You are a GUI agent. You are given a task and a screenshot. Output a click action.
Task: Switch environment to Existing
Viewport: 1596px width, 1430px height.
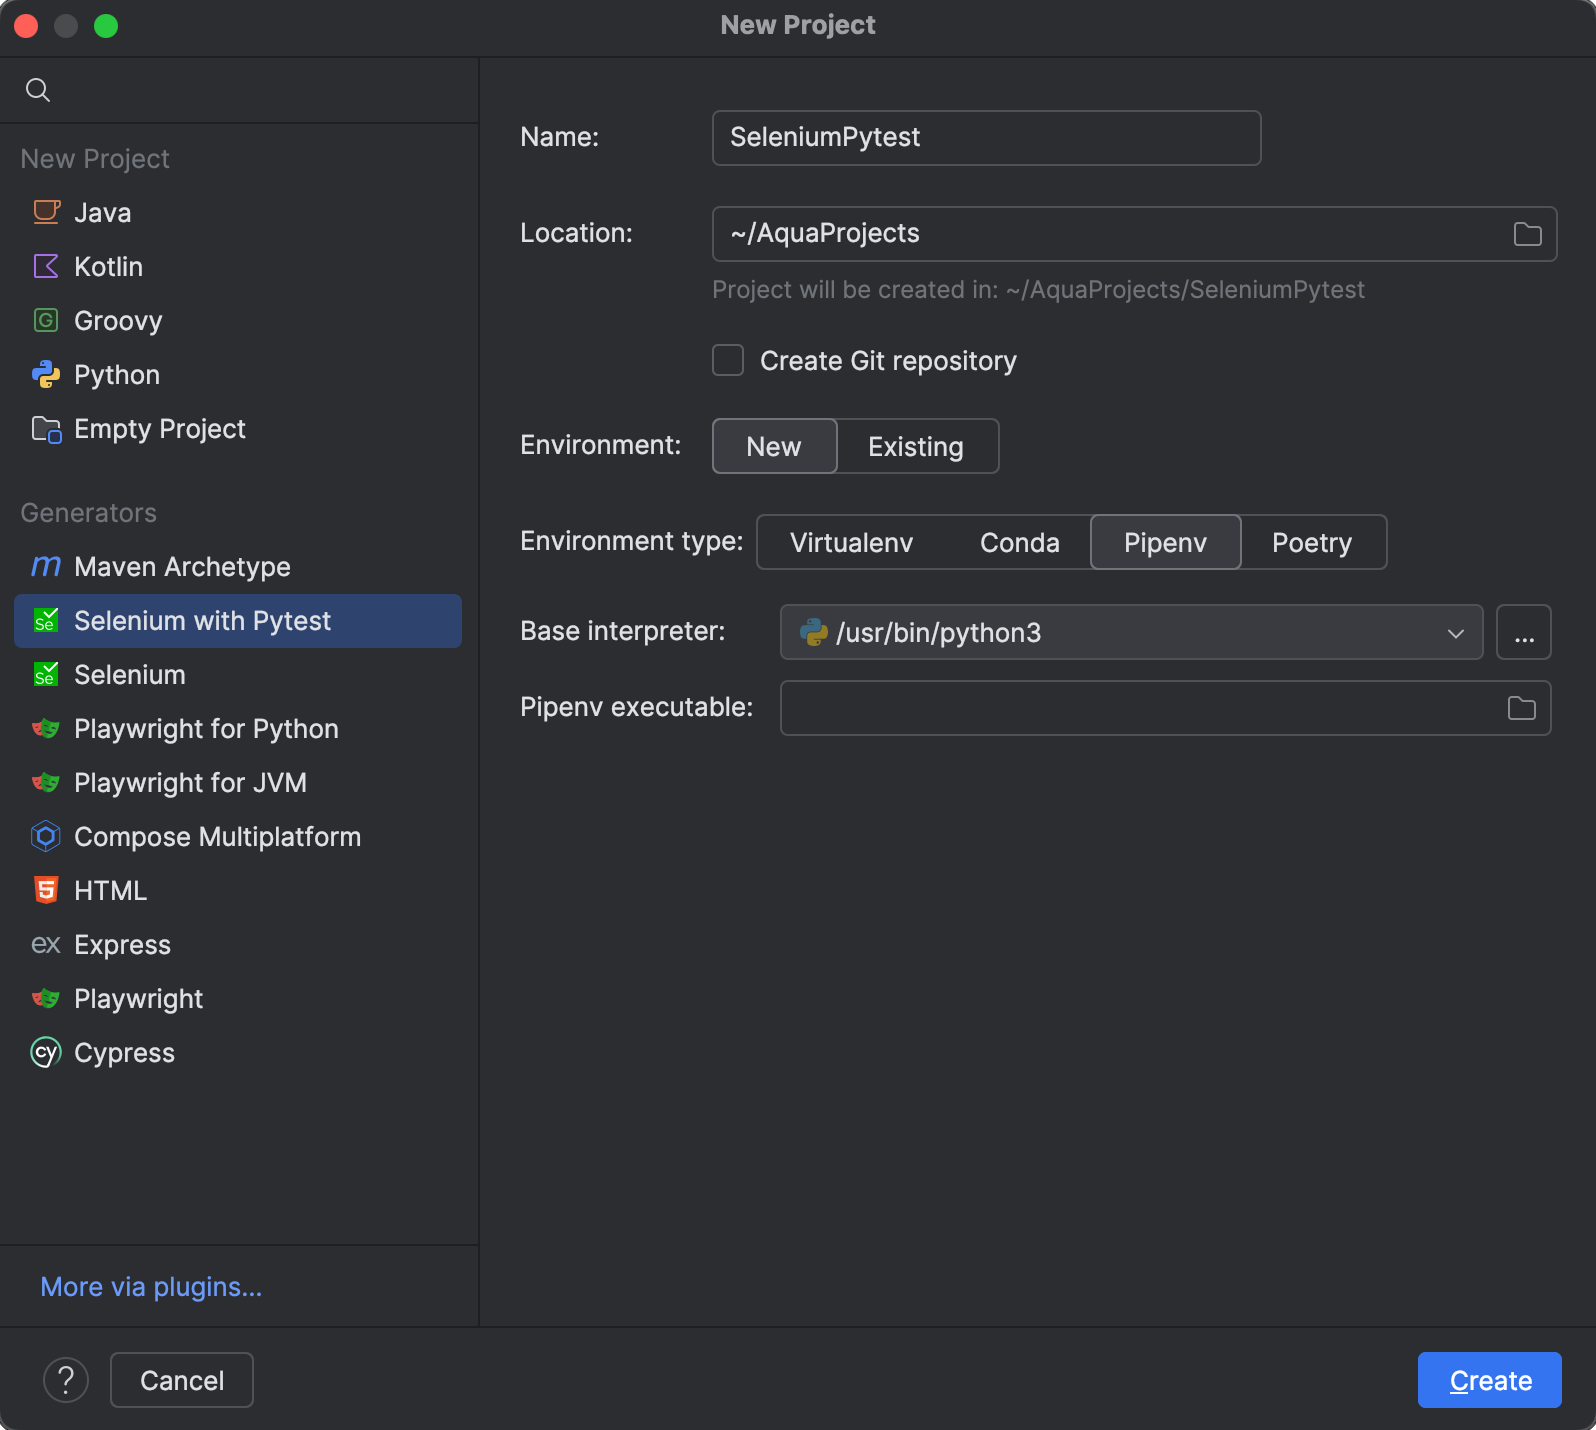pos(915,446)
